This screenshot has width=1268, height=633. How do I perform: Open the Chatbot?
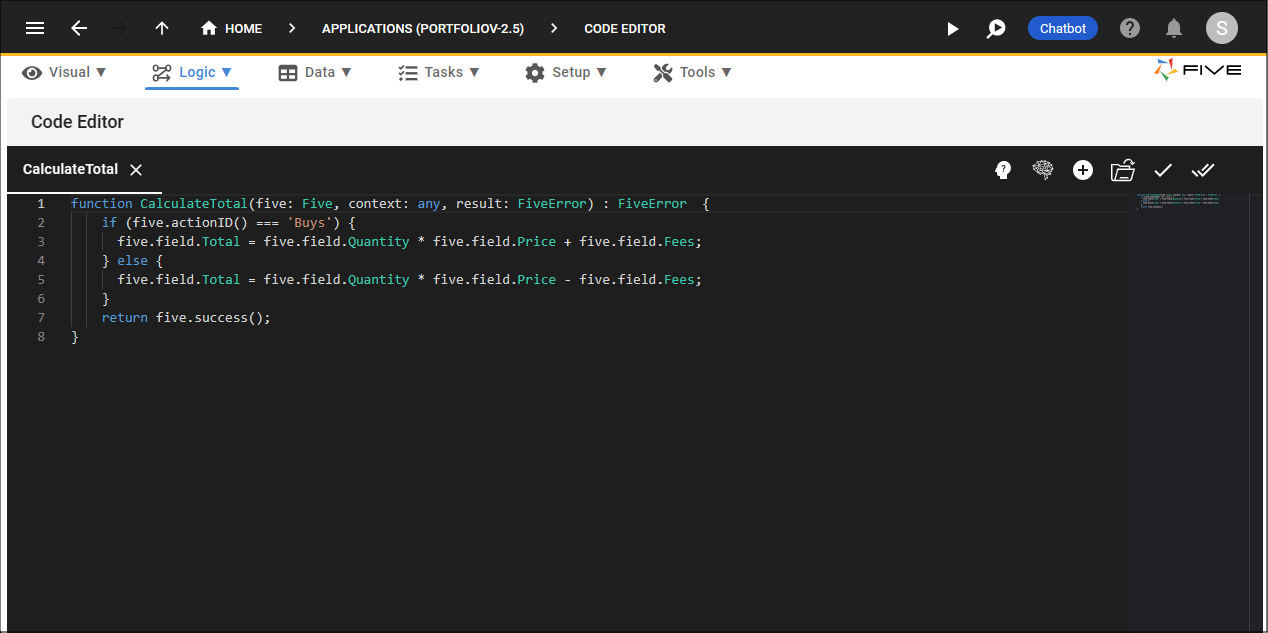[1063, 28]
